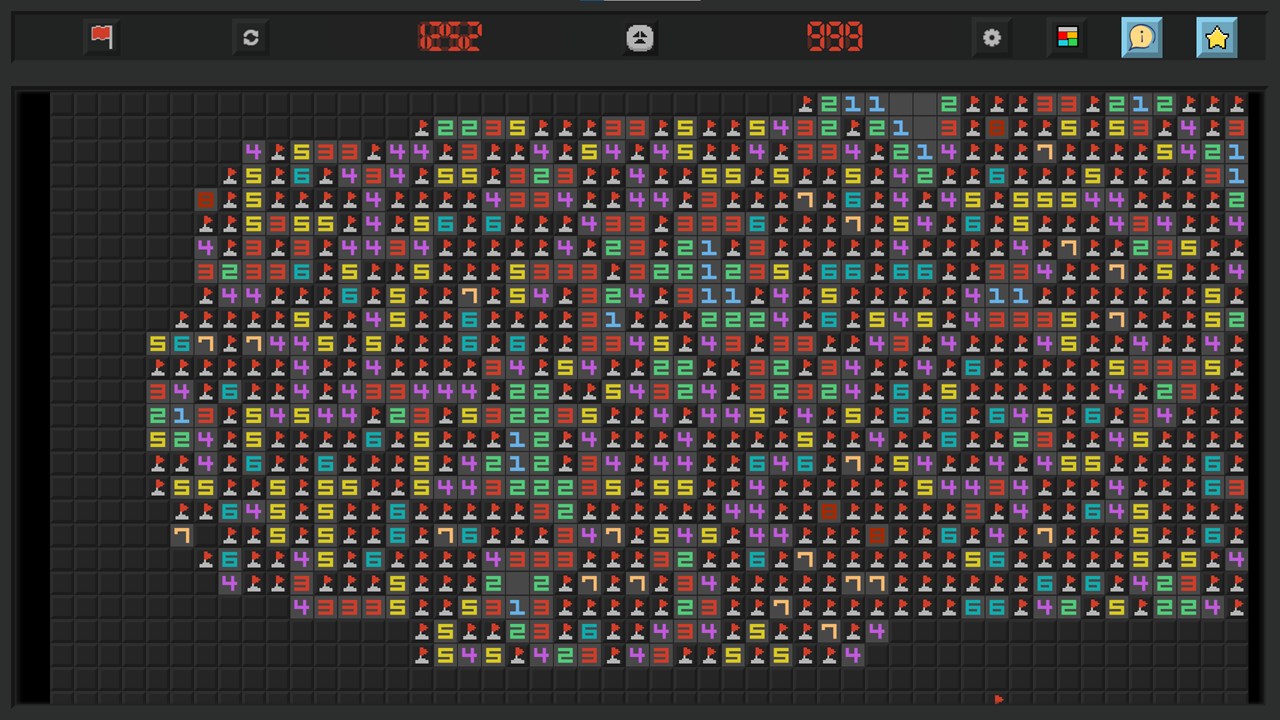Click the flagged cell in the top-right corner
The height and width of the screenshot is (720, 1280).
click(1237, 103)
